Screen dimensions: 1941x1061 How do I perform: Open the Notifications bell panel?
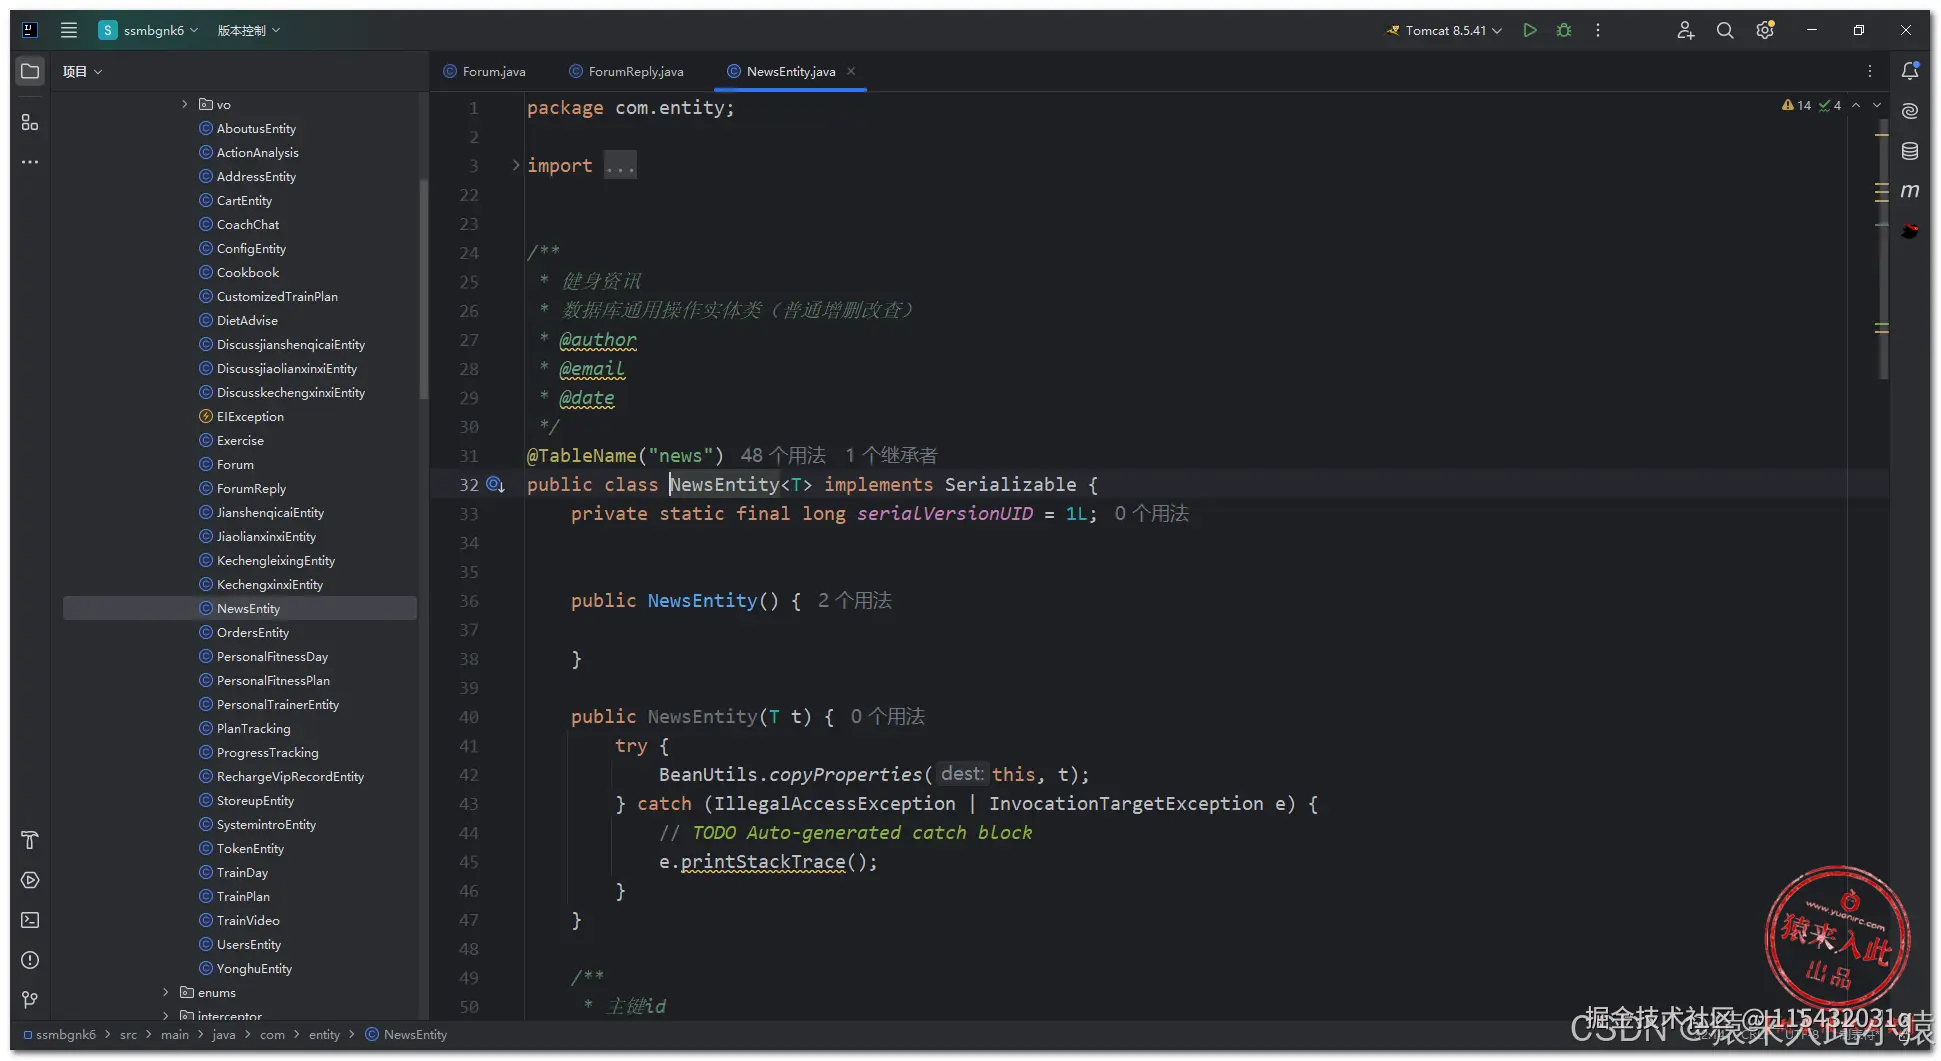1910,71
